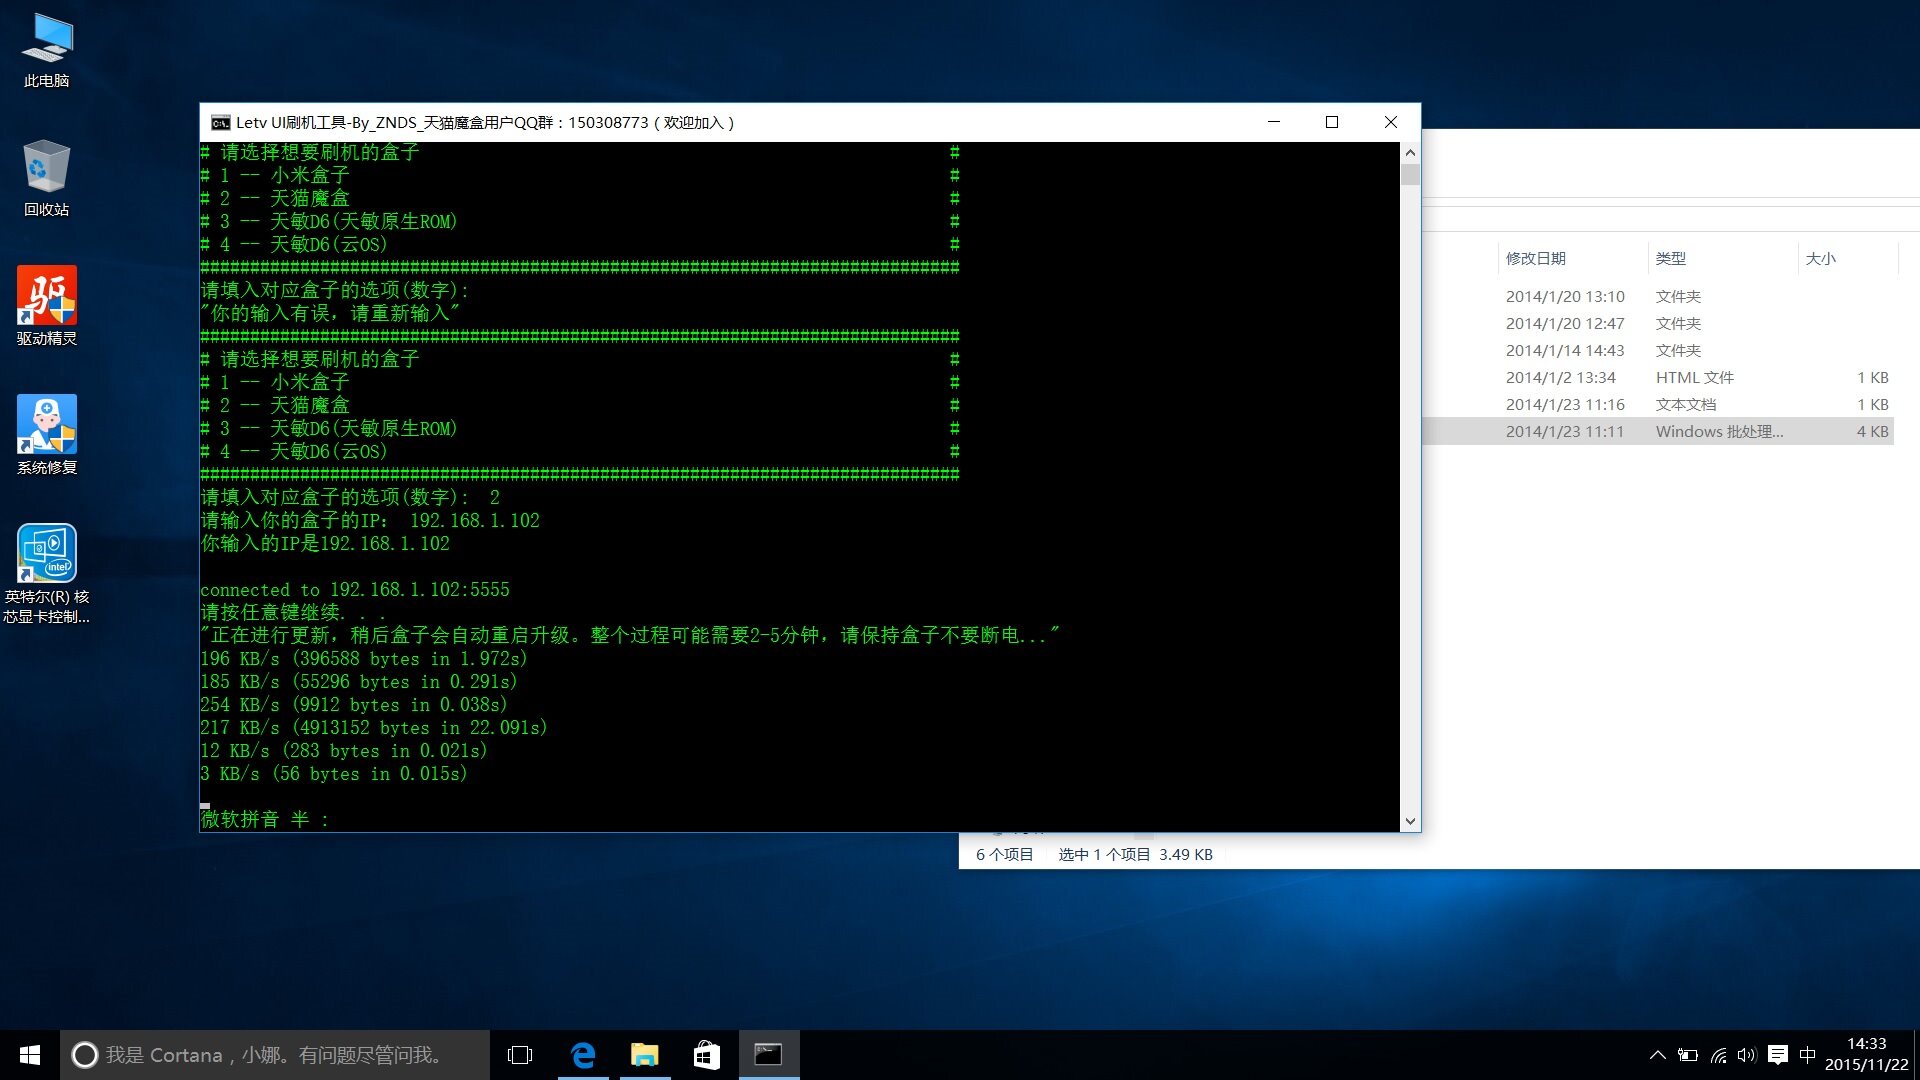Close the Letv UI console window
The width and height of the screenshot is (1920, 1080).
[x=1391, y=122]
